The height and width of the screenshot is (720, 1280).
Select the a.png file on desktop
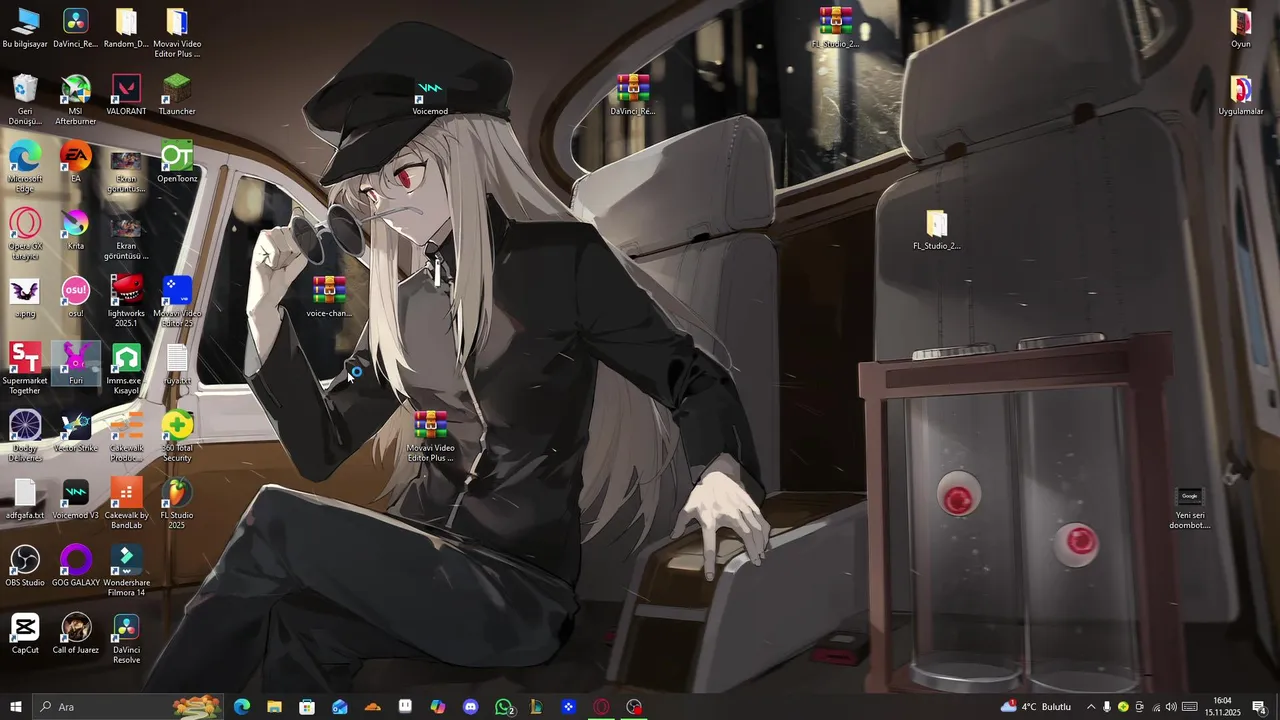coord(25,298)
